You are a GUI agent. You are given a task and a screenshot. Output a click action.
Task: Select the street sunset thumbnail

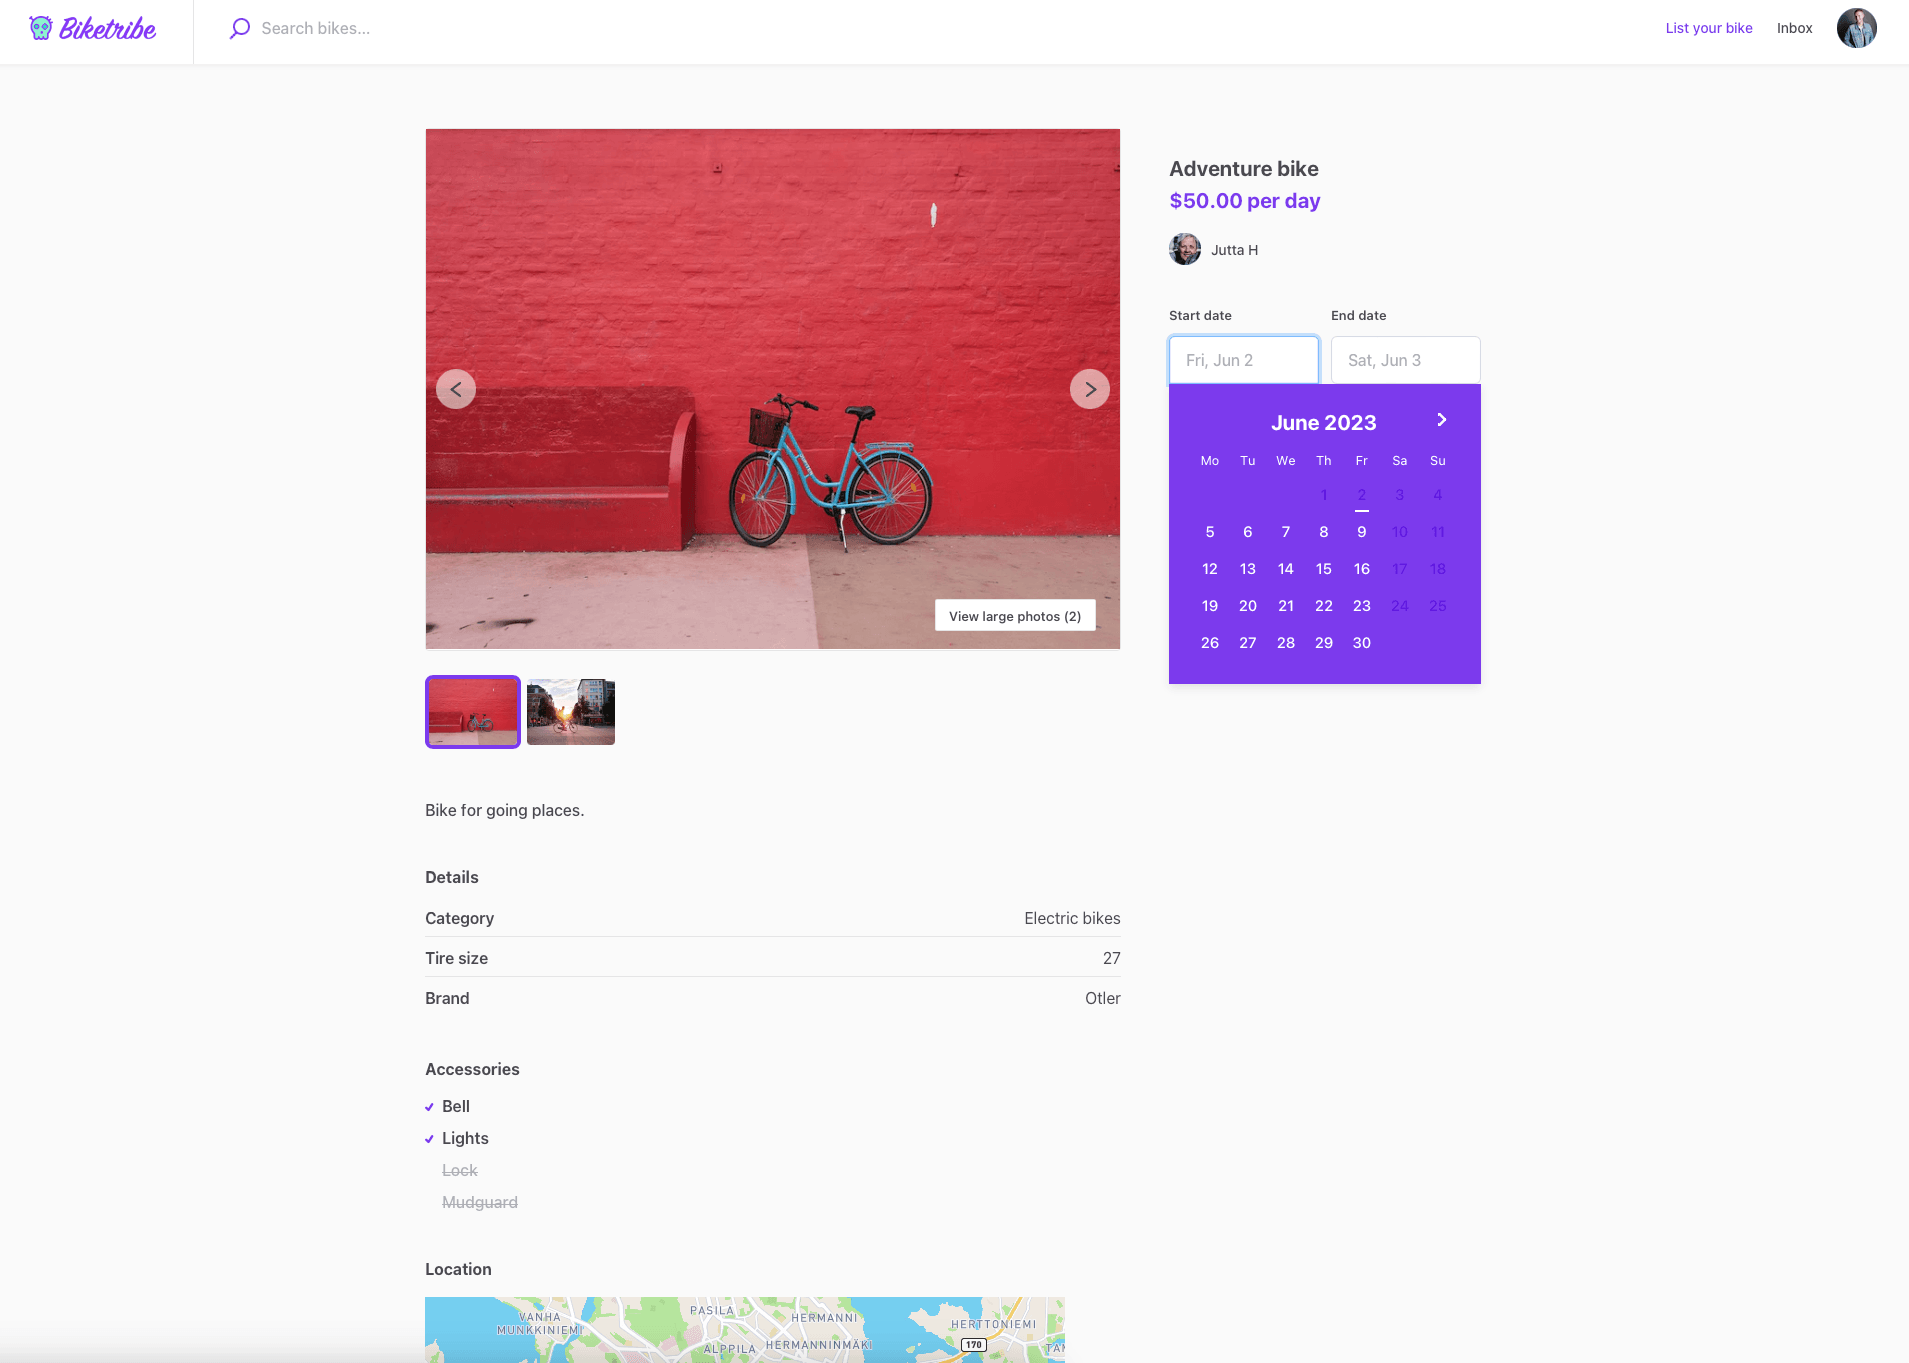(571, 712)
